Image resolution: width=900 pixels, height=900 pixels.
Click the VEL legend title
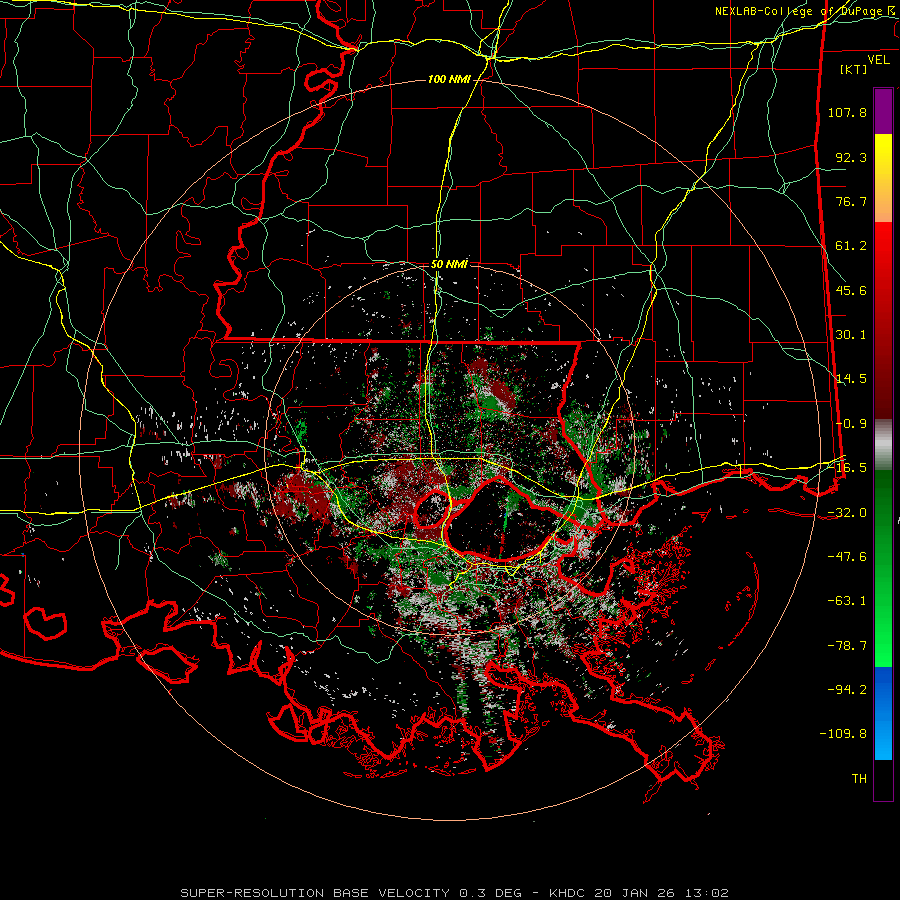(878, 60)
